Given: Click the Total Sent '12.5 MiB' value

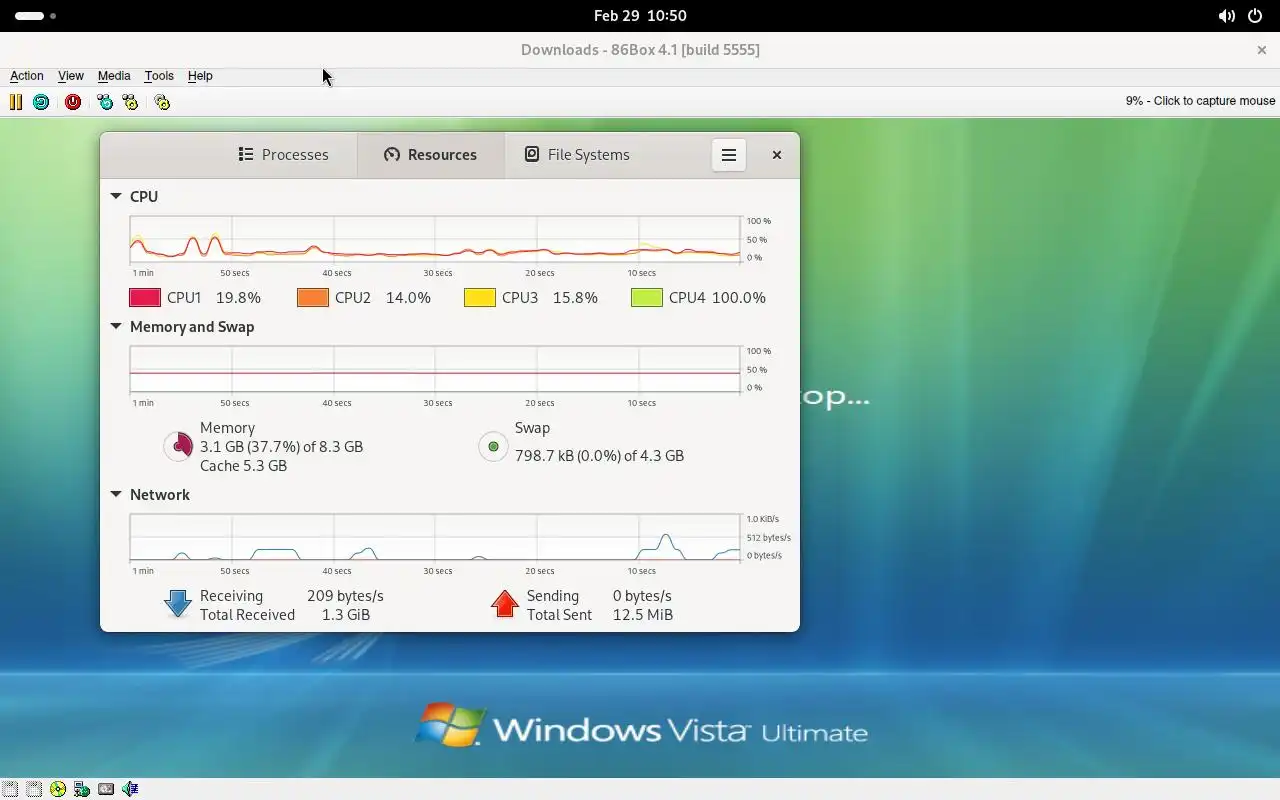Looking at the screenshot, I should coord(643,615).
